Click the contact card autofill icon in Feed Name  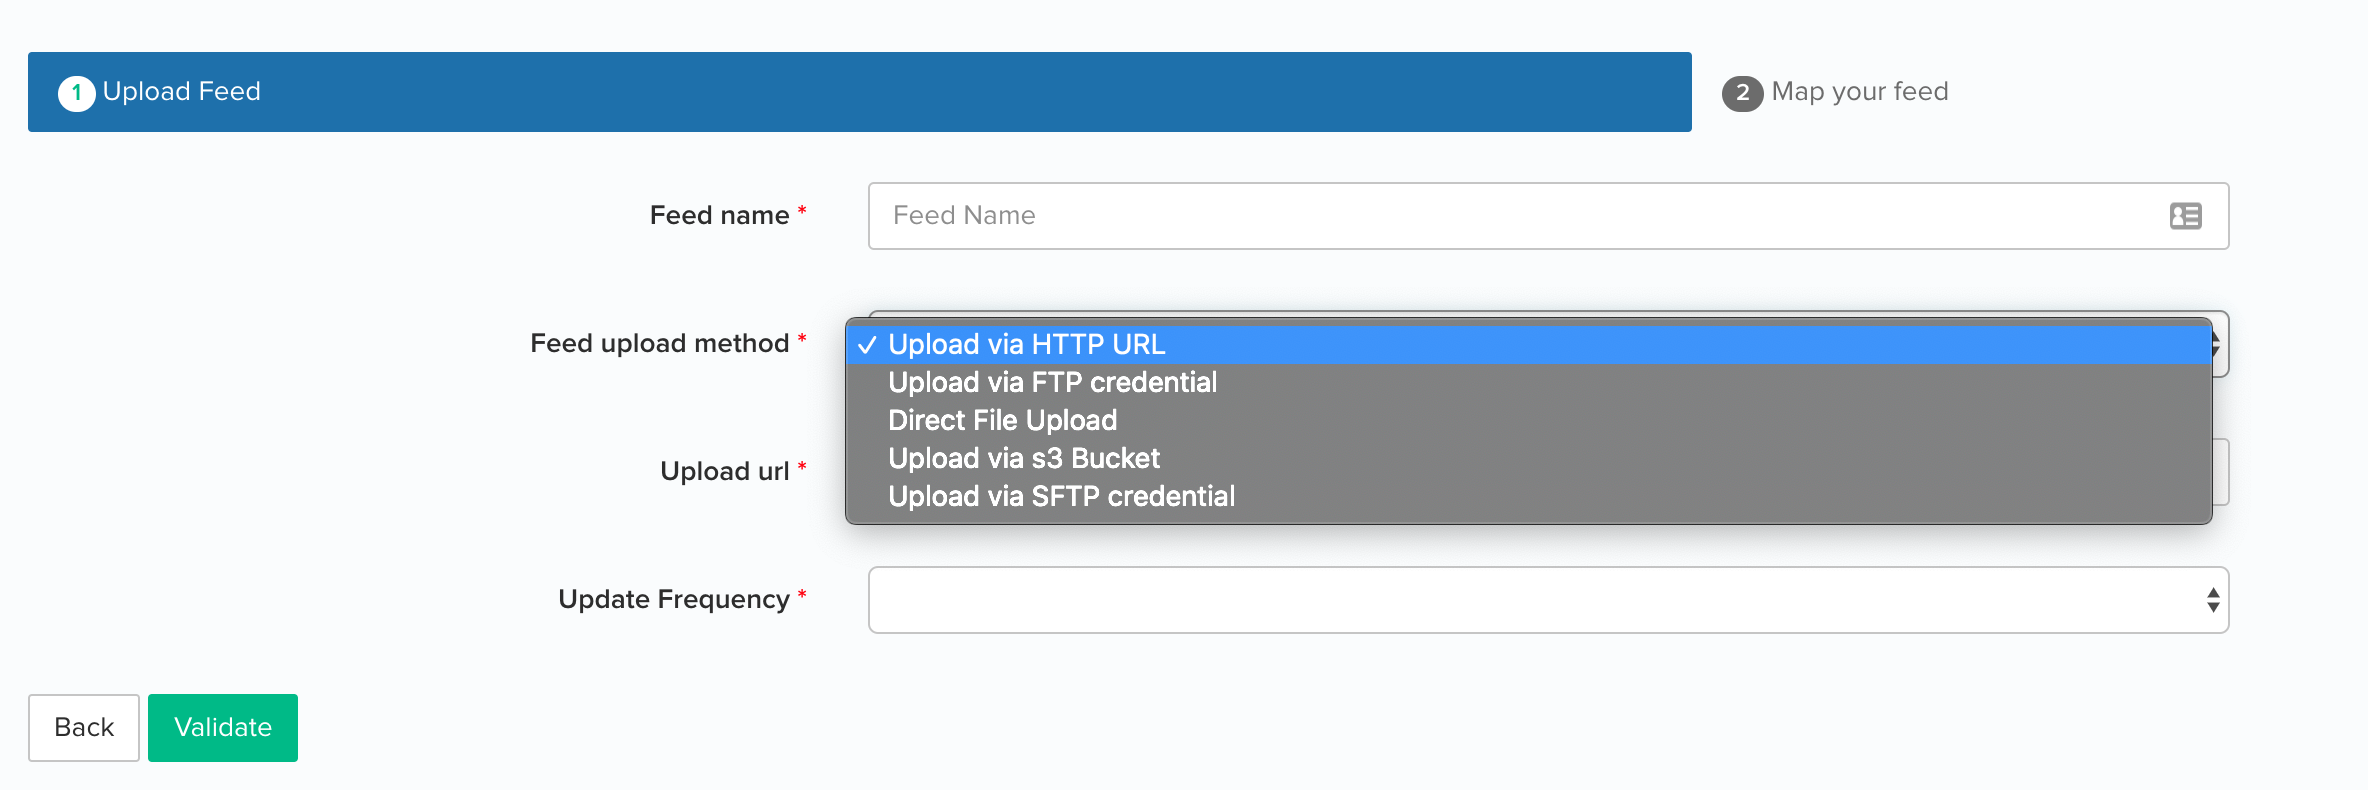(2185, 216)
